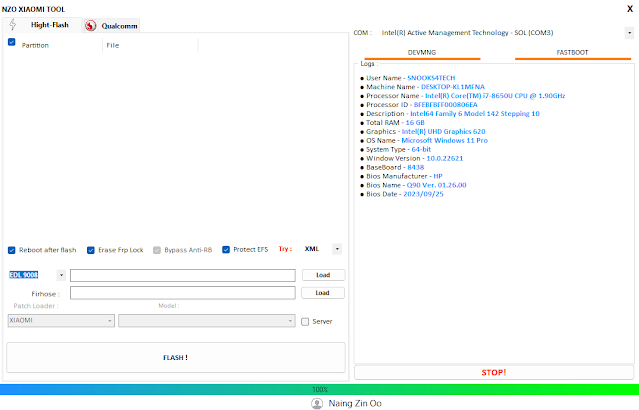Click the Bios Date 2023/09/25 entry
639x410 pixels.
coord(402,194)
